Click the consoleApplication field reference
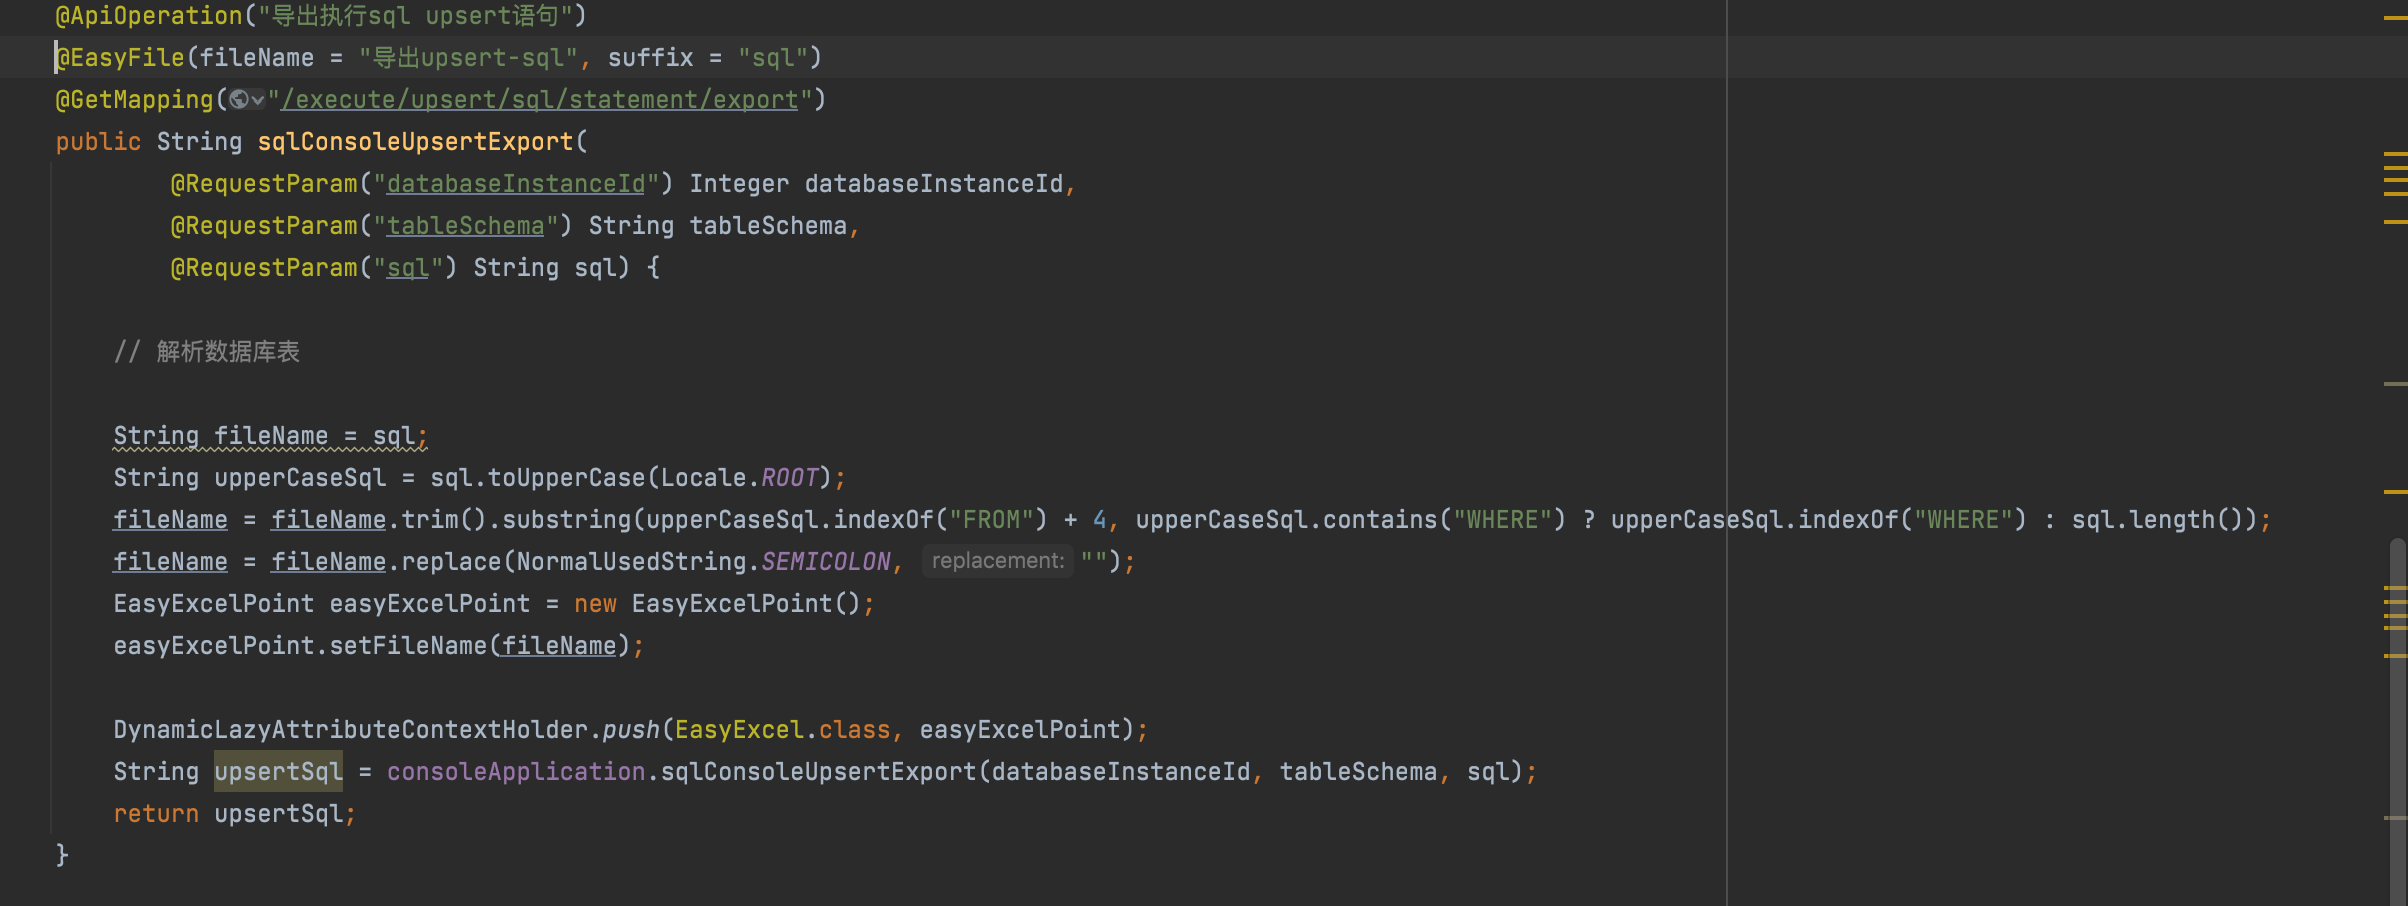 [x=516, y=772]
